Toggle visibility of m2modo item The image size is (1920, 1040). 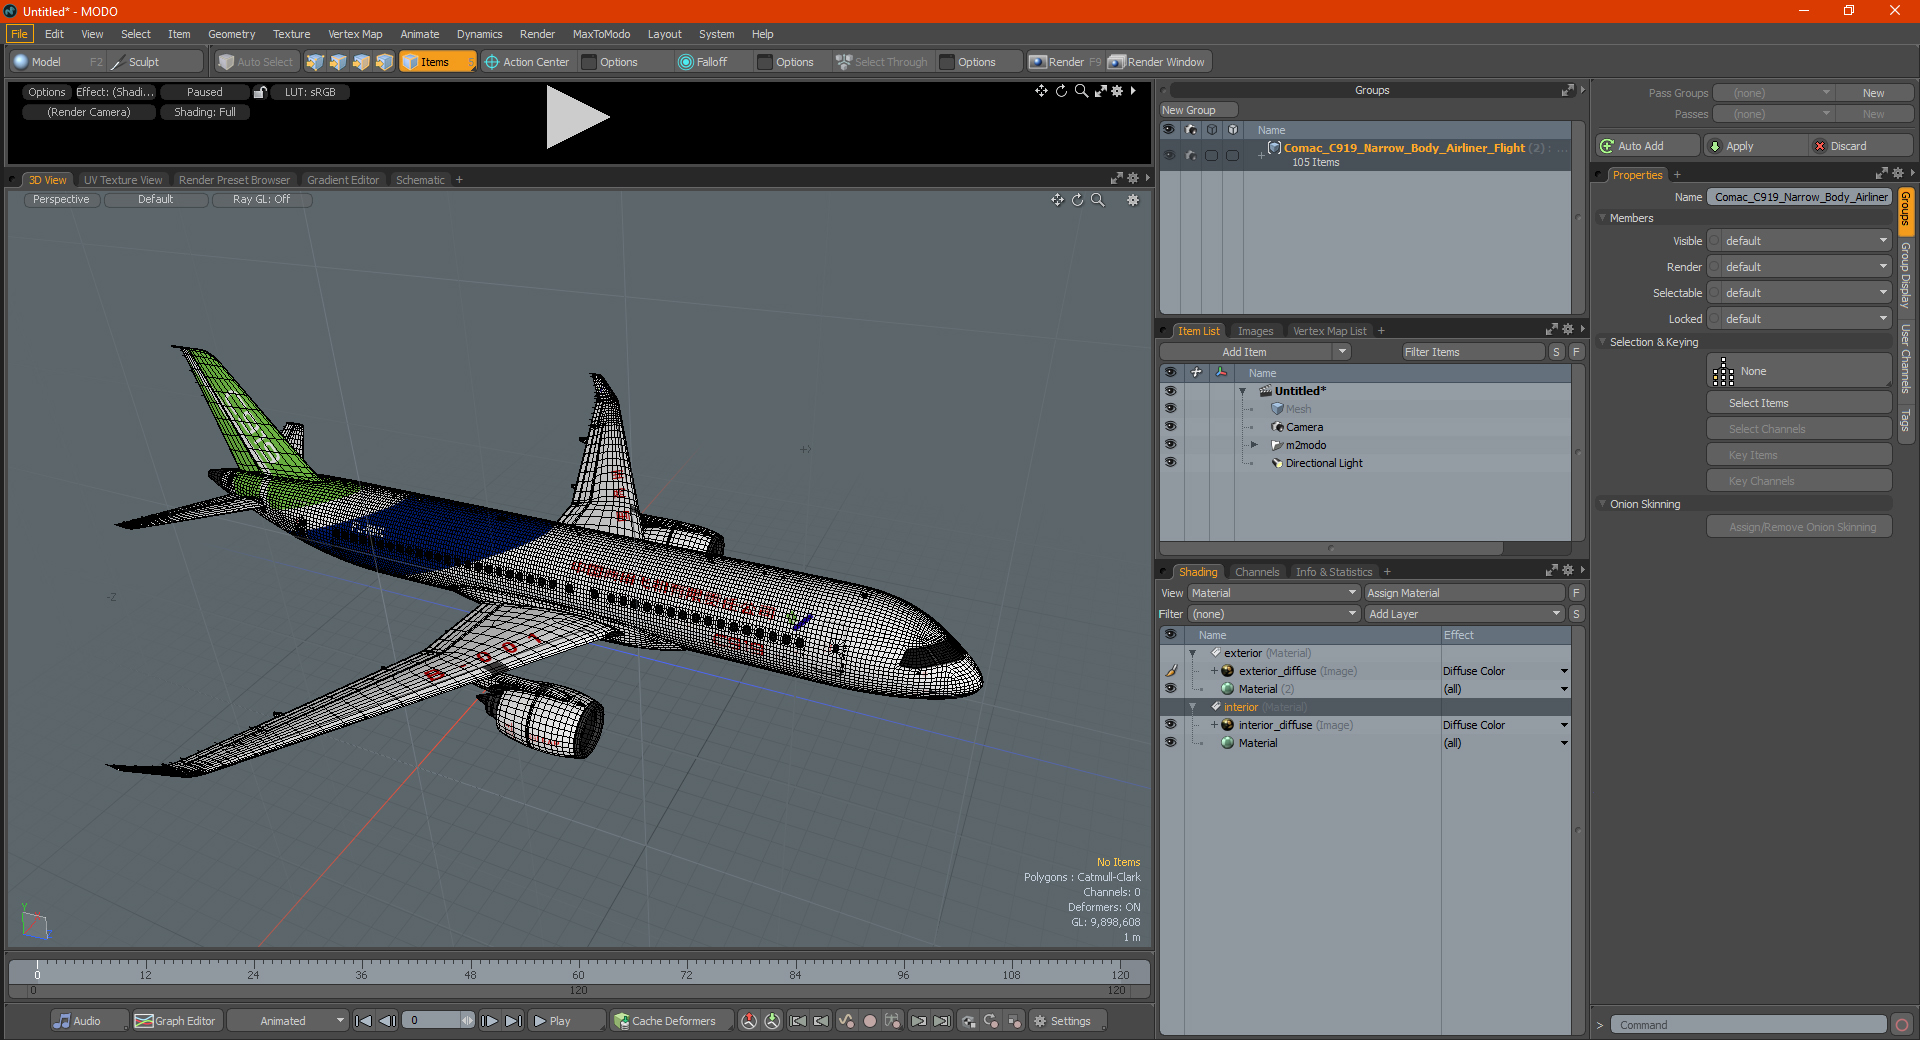1170,445
